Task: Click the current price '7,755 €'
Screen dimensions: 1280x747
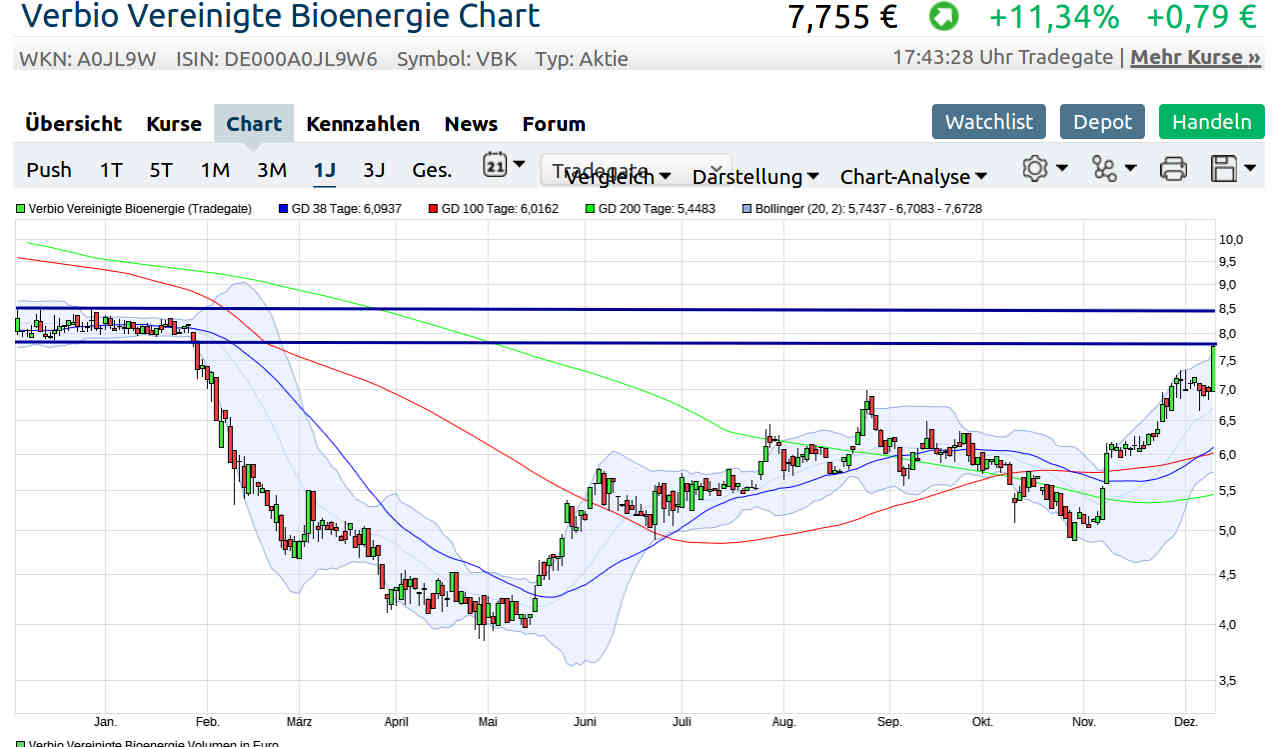Action: [x=843, y=17]
